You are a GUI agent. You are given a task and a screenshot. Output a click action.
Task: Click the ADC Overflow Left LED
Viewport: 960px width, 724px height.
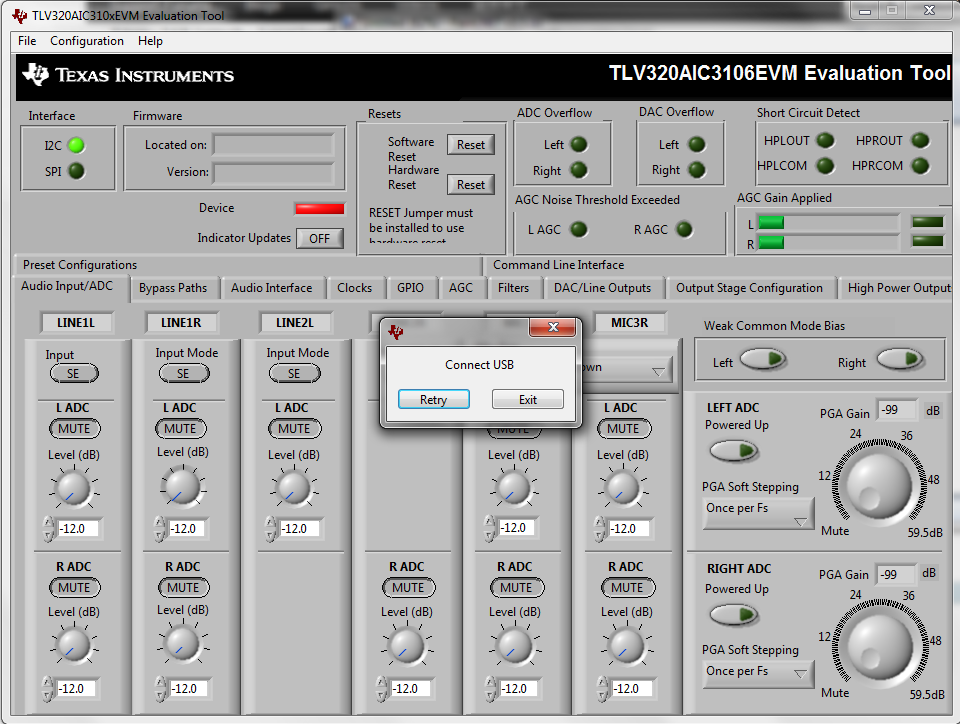point(579,144)
